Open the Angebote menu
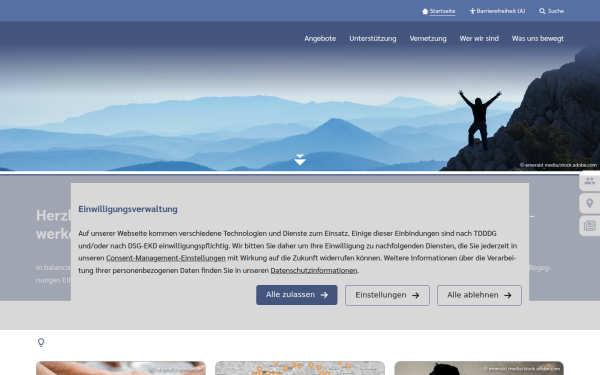The height and width of the screenshot is (375, 600). click(x=320, y=39)
